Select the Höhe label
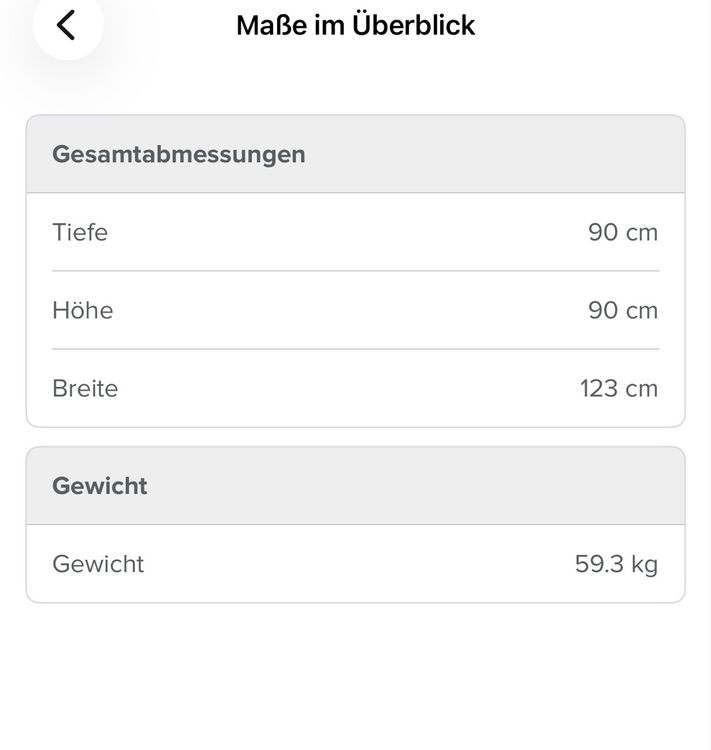The image size is (711, 750). pyautogui.click(x=83, y=310)
